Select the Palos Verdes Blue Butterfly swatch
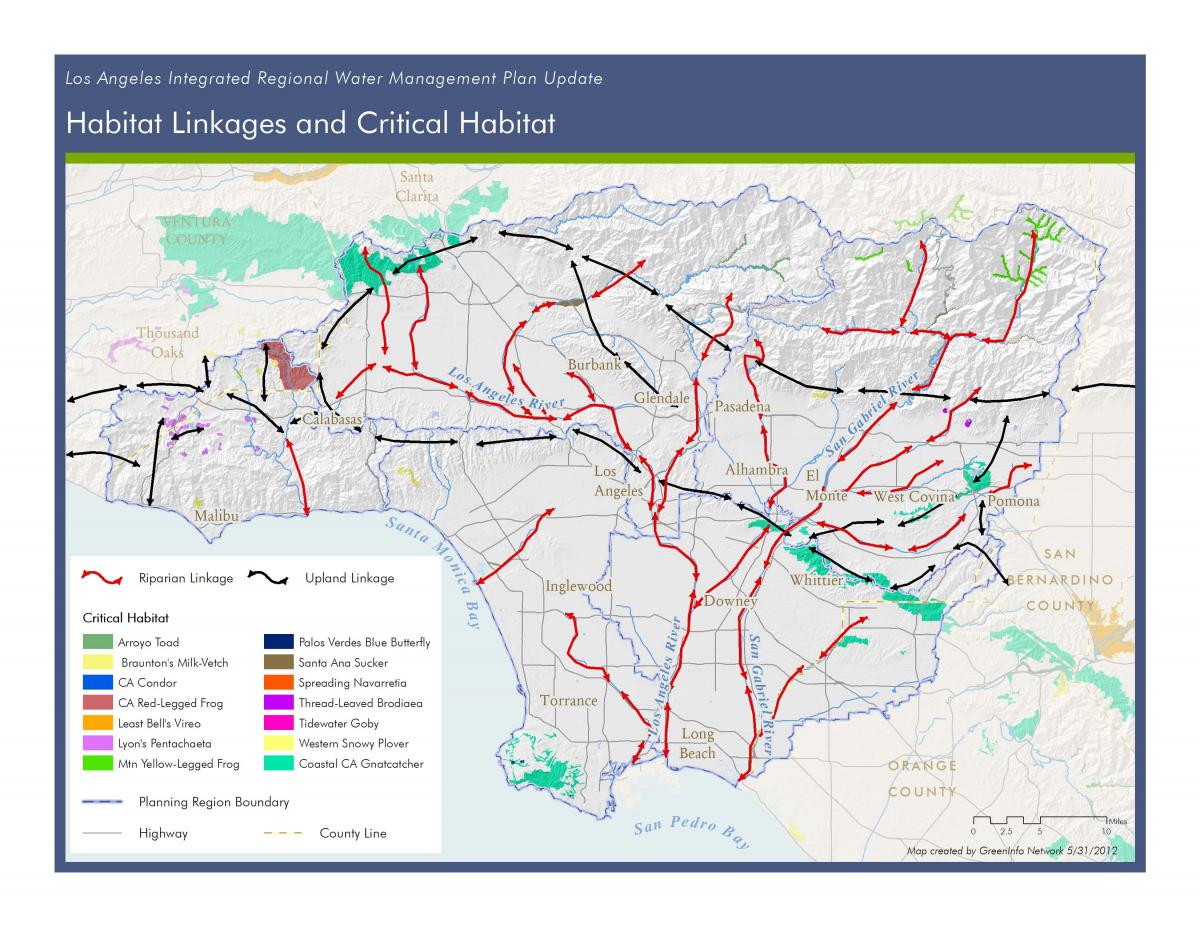The width and height of the screenshot is (1200, 927). 278,642
